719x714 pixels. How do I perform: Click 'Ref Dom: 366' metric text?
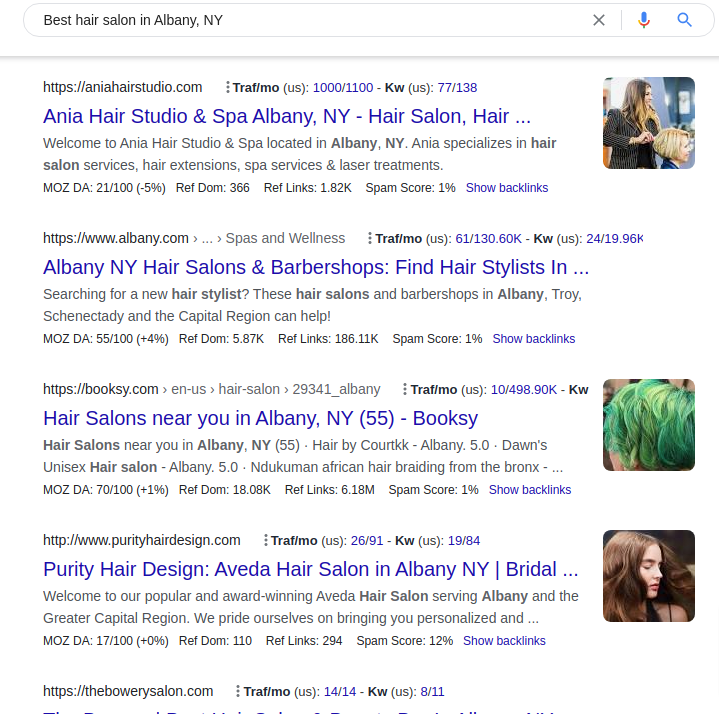[213, 188]
